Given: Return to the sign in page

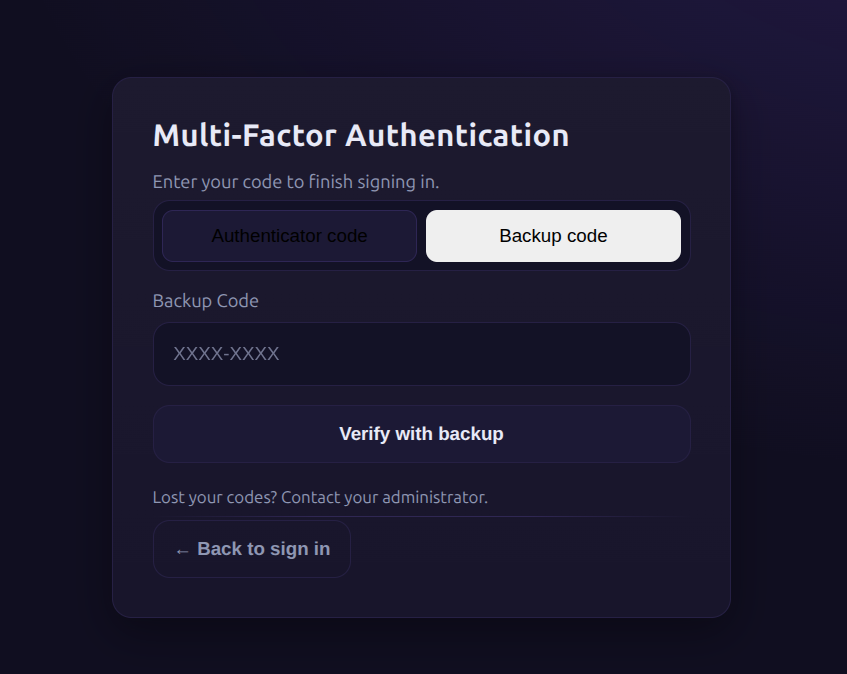Looking at the screenshot, I should (x=252, y=549).
